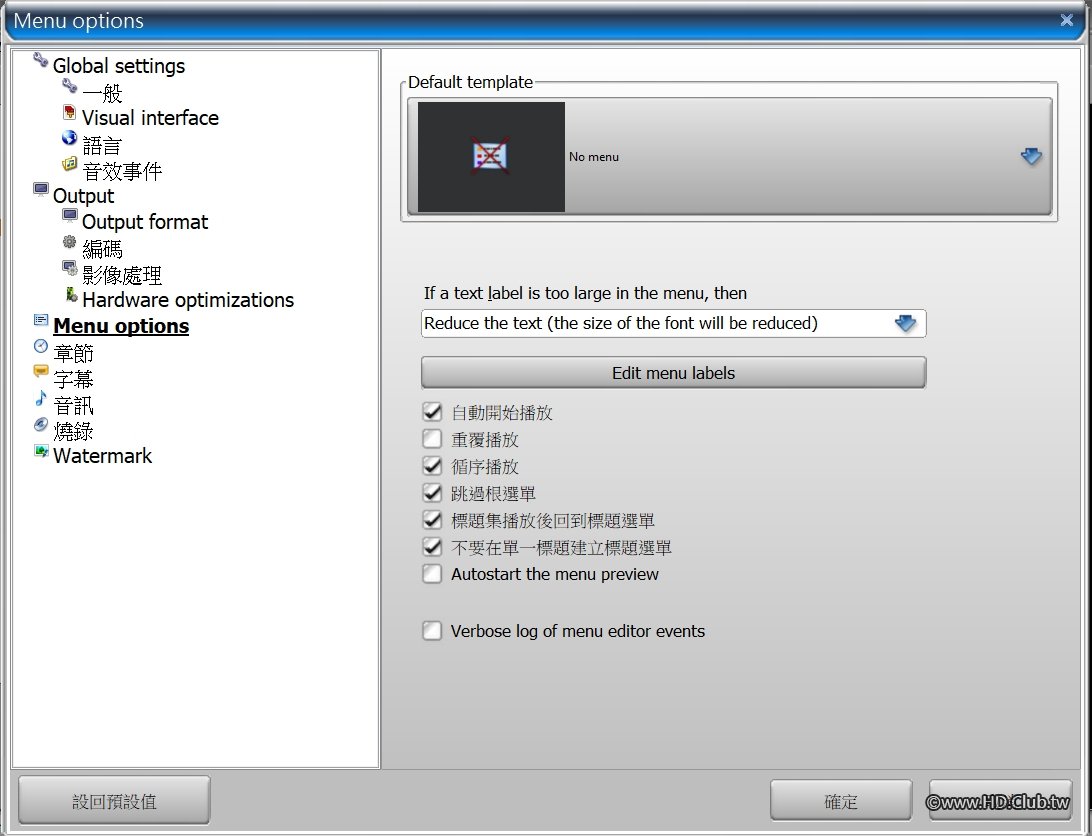Click the monitor icon beside Output
Image resolution: width=1092 pixels, height=836 pixels.
[x=41, y=189]
